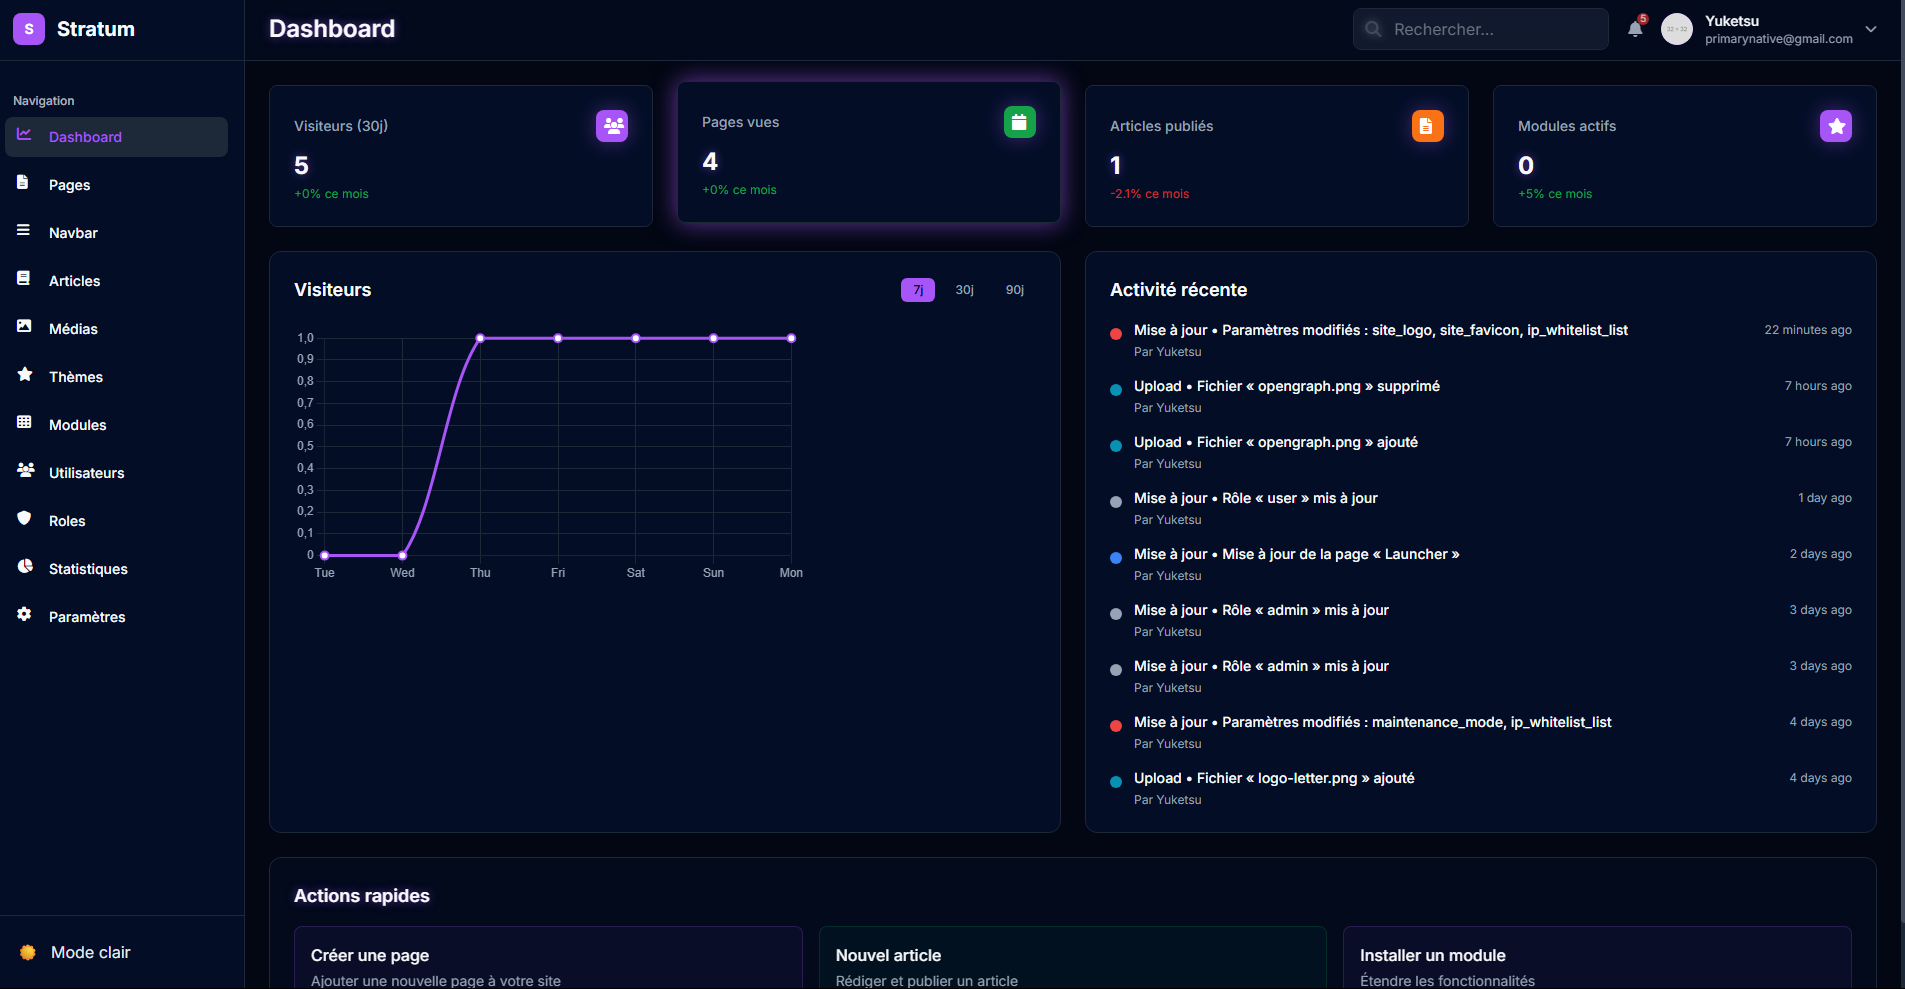Click the Visiteurs card people icon
Image resolution: width=1905 pixels, height=989 pixels.
[x=612, y=126]
